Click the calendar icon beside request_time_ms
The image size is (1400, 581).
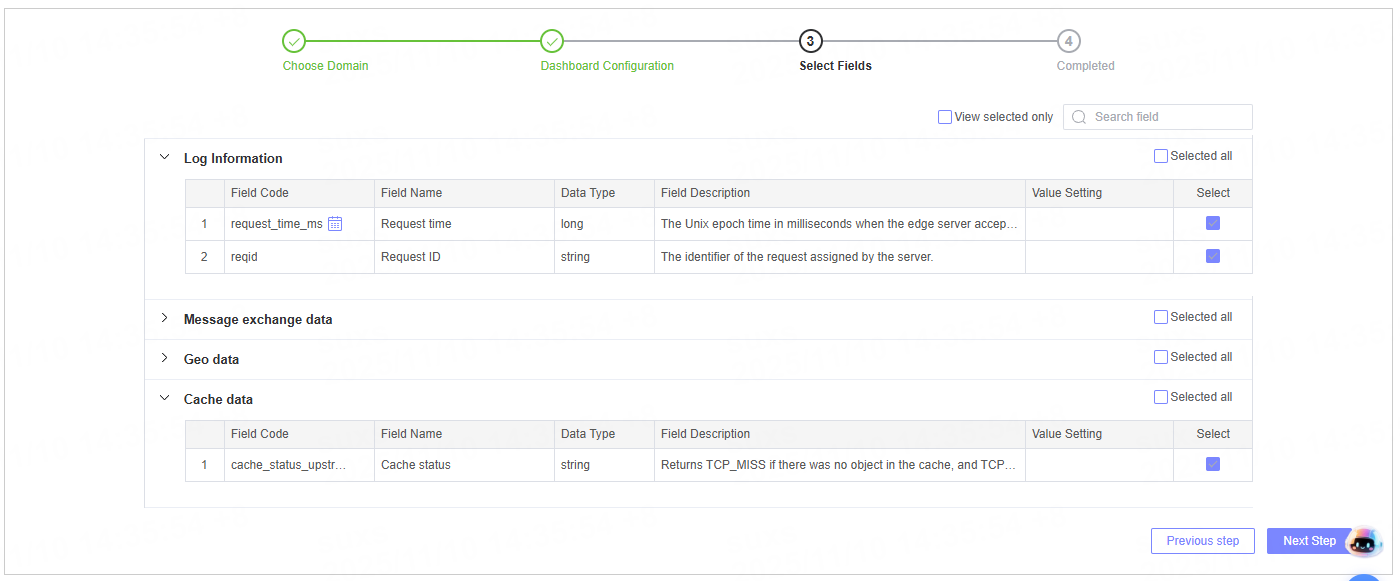(335, 224)
